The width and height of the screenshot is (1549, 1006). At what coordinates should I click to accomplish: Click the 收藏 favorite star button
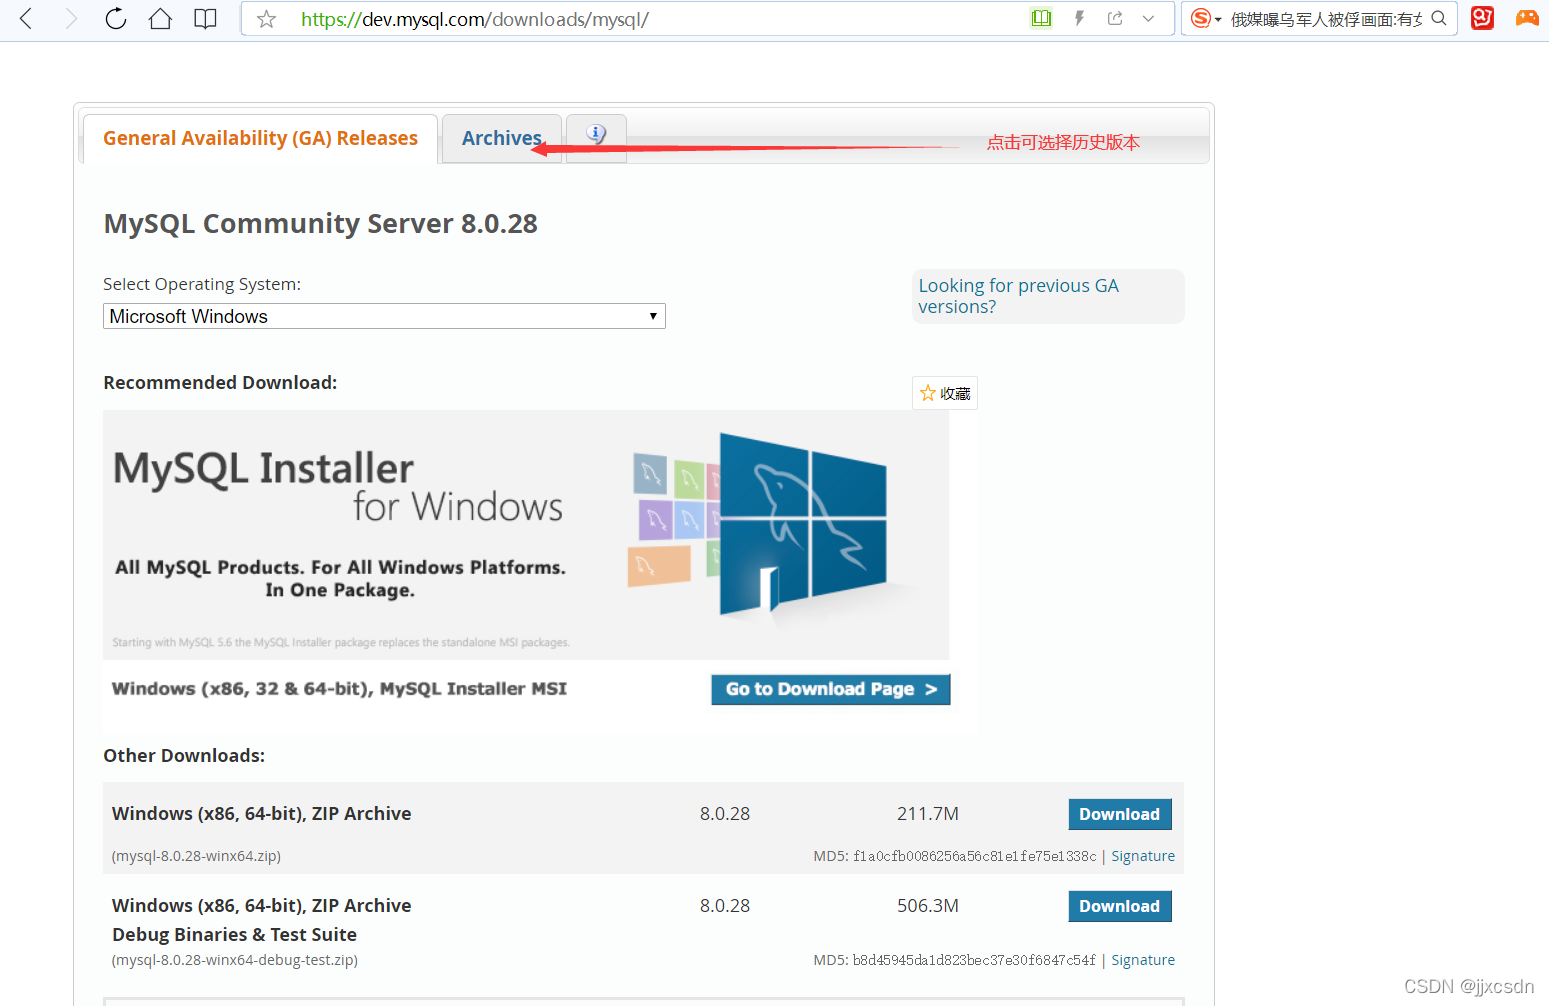coord(945,393)
